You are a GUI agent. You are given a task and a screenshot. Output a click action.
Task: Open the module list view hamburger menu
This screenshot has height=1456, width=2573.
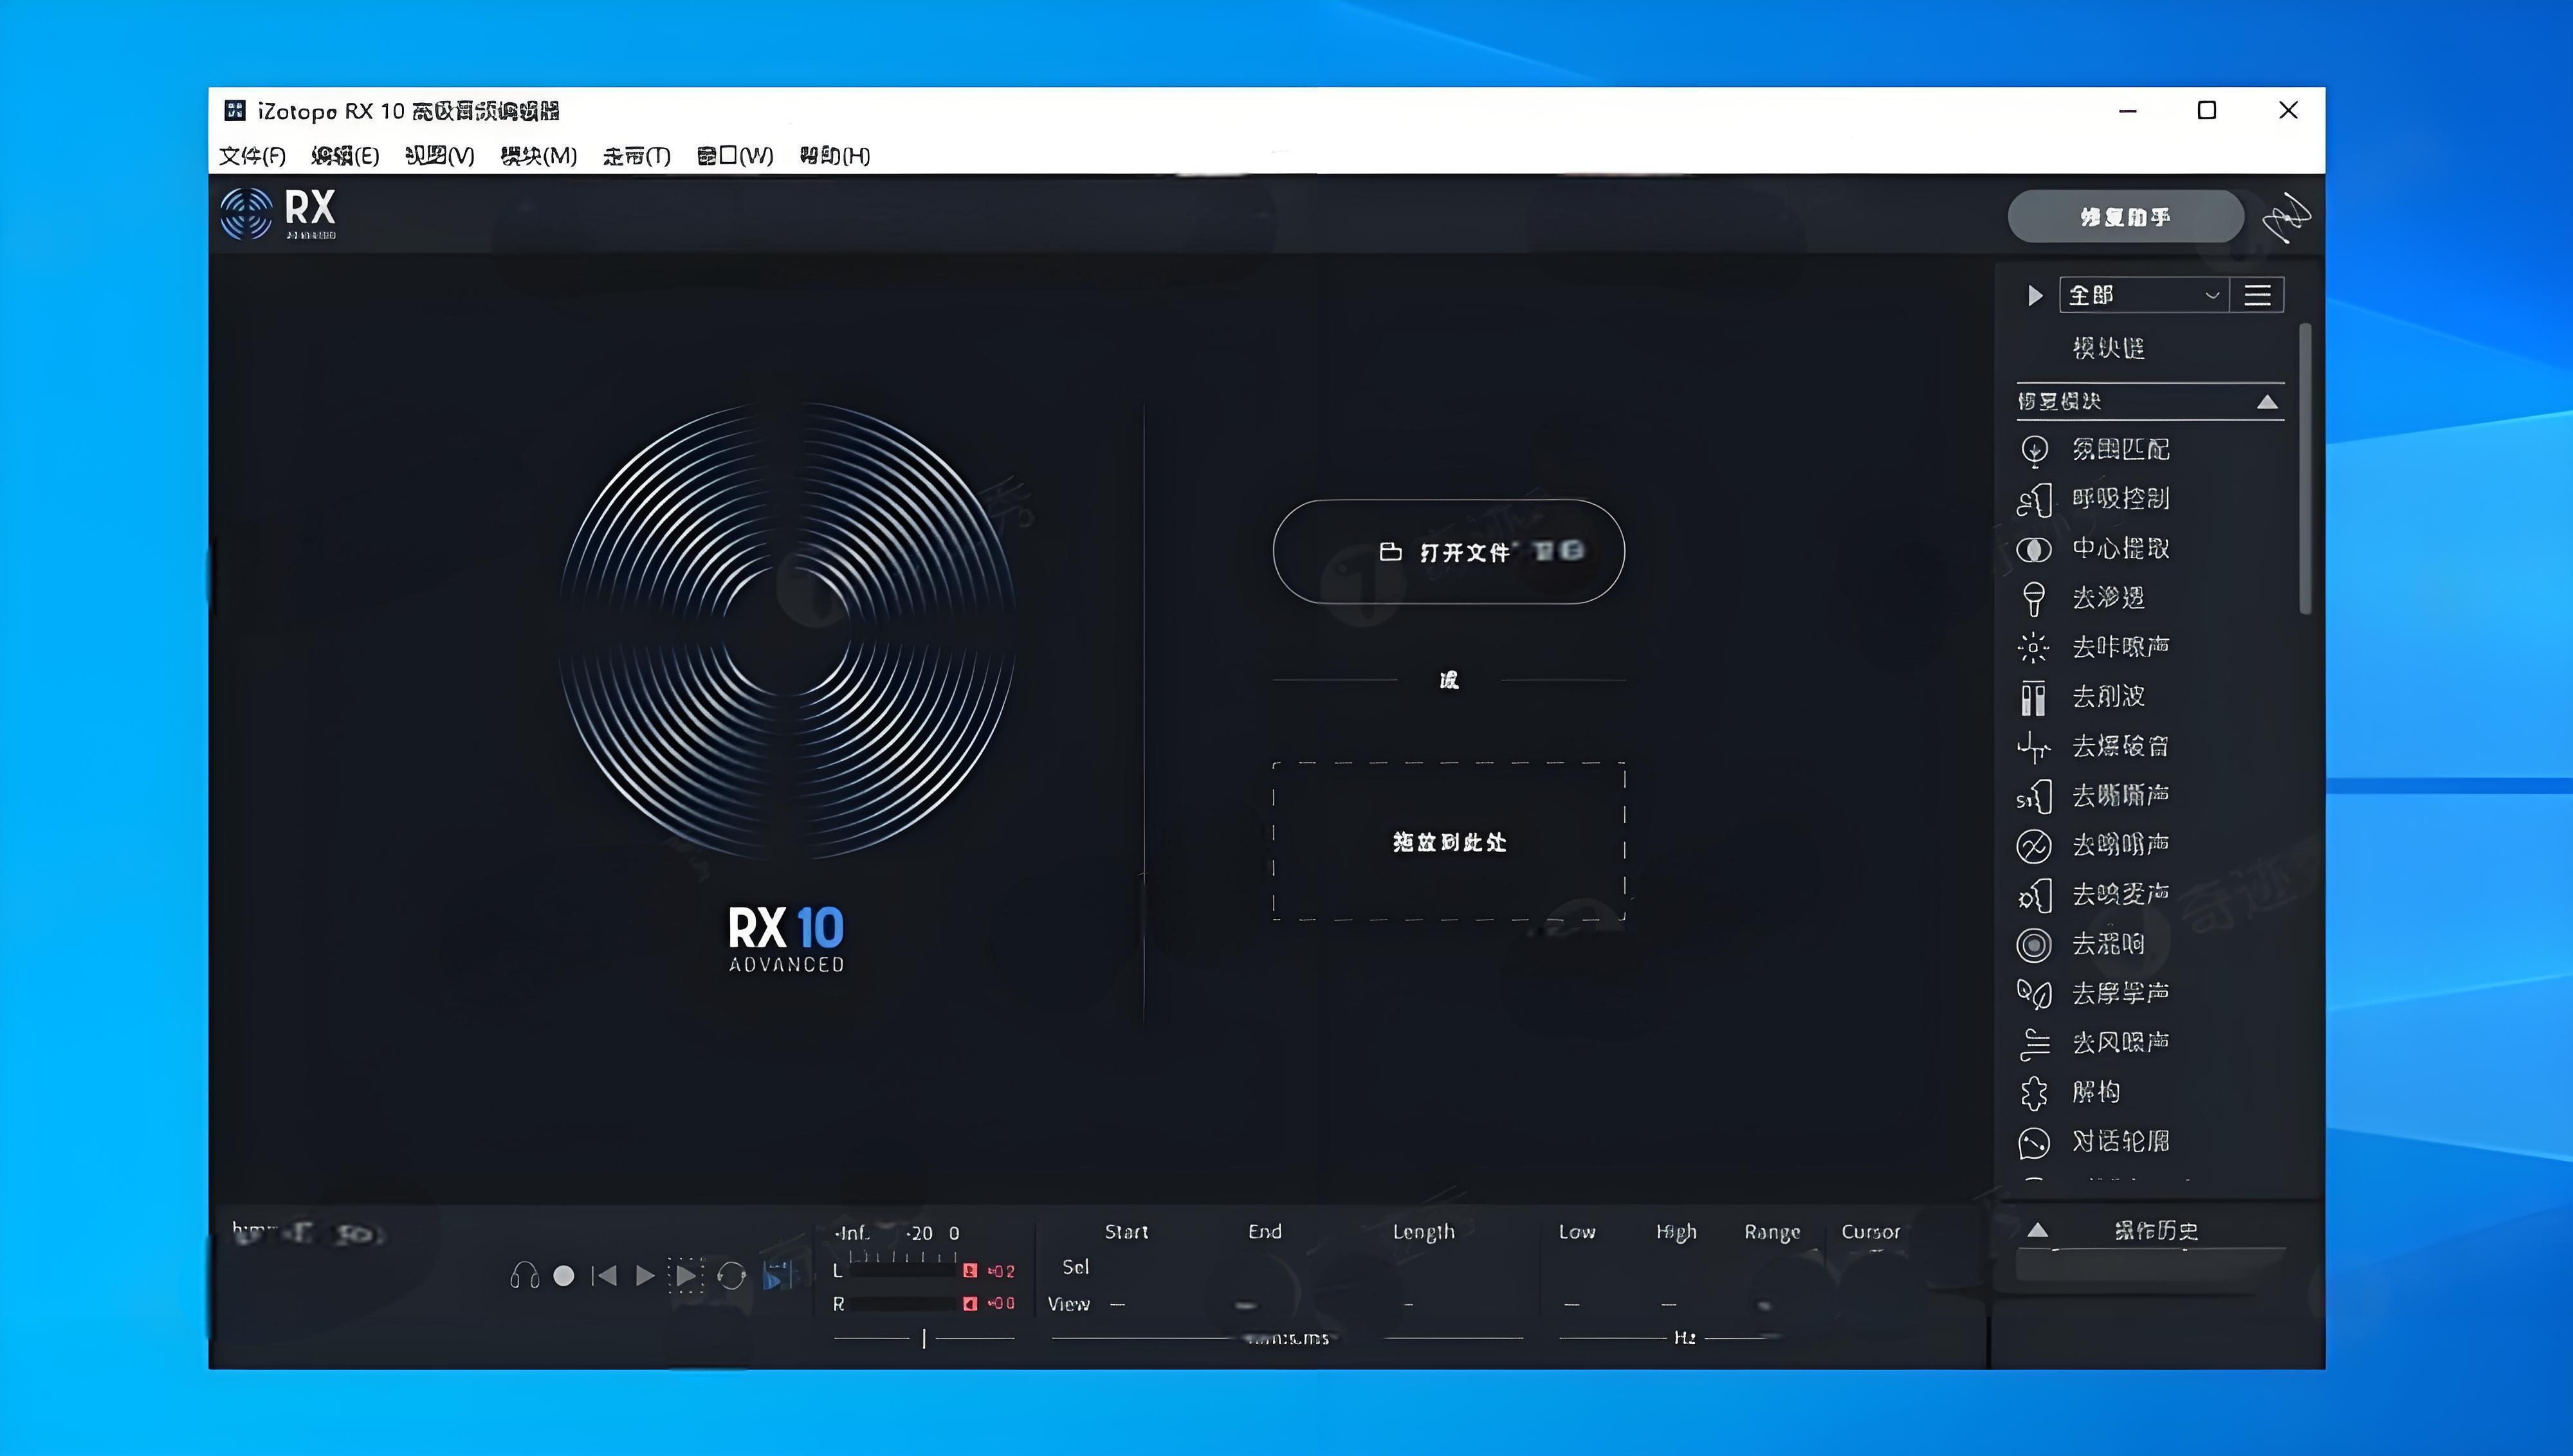[x=2257, y=295]
